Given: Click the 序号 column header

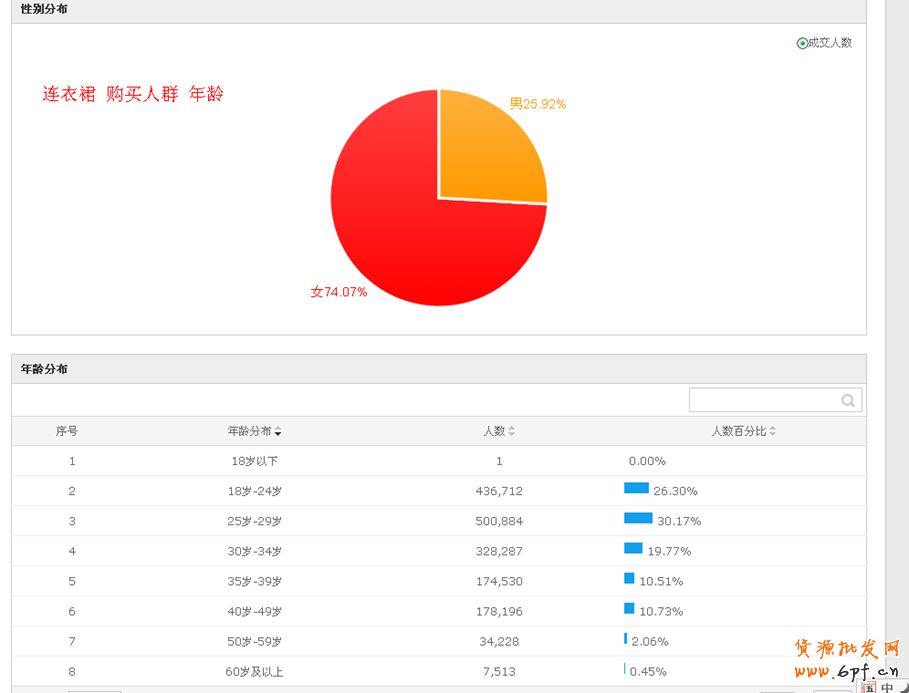Looking at the screenshot, I should tap(67, 431).
